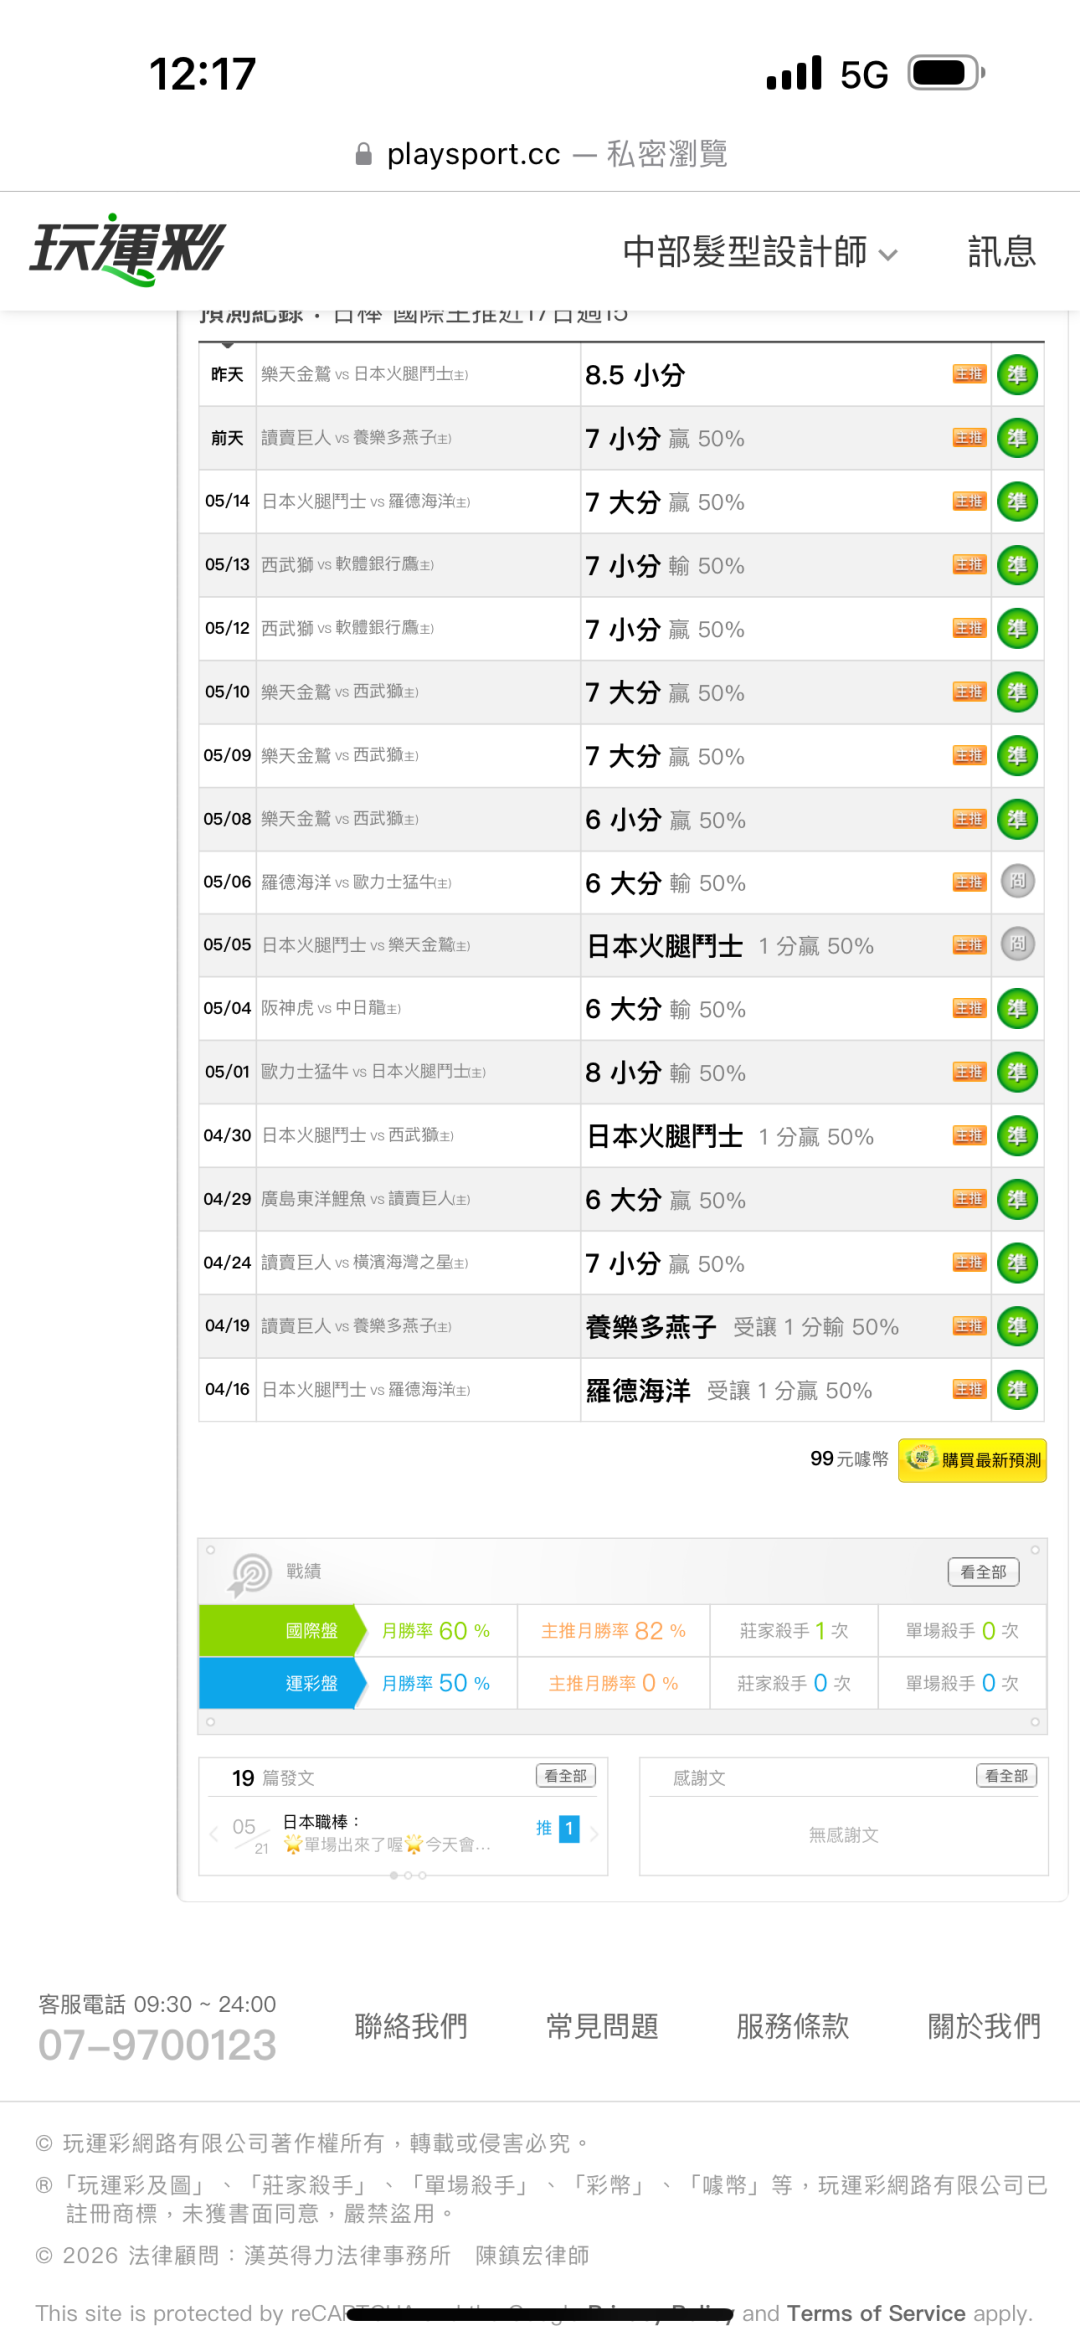1080x2341 pixels.
Task: Click orange 主推 tag on 05/13 row
Action: (x=969, y=565)
